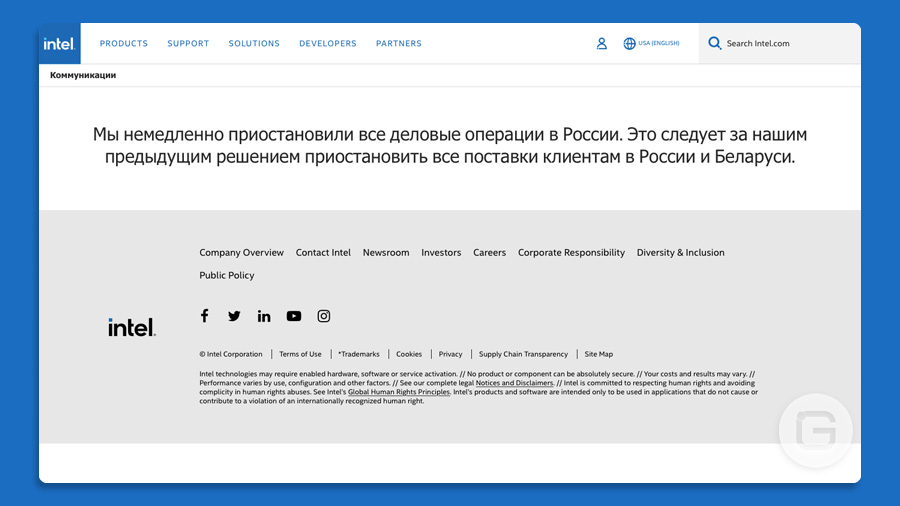Go to the Newsroom link
The height and width of the screenshot is (506, 900).
click(386, 252)
